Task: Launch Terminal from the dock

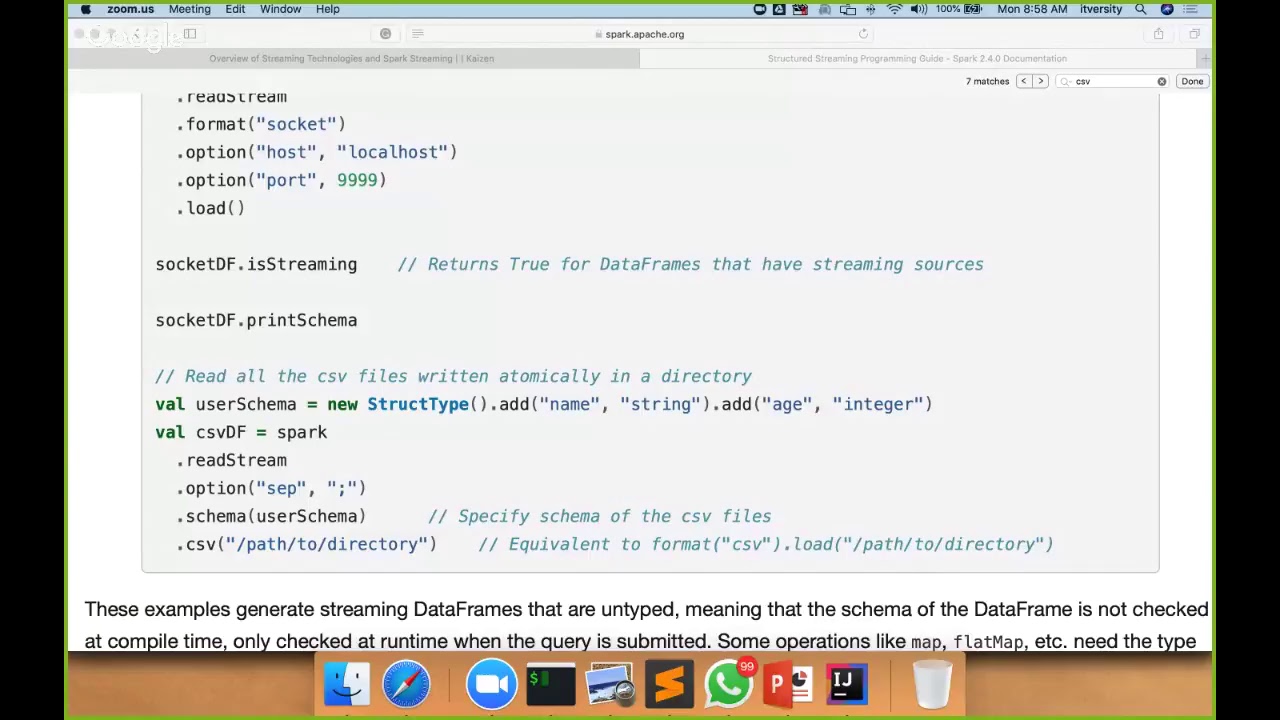Action: click(x=551, y=685)
